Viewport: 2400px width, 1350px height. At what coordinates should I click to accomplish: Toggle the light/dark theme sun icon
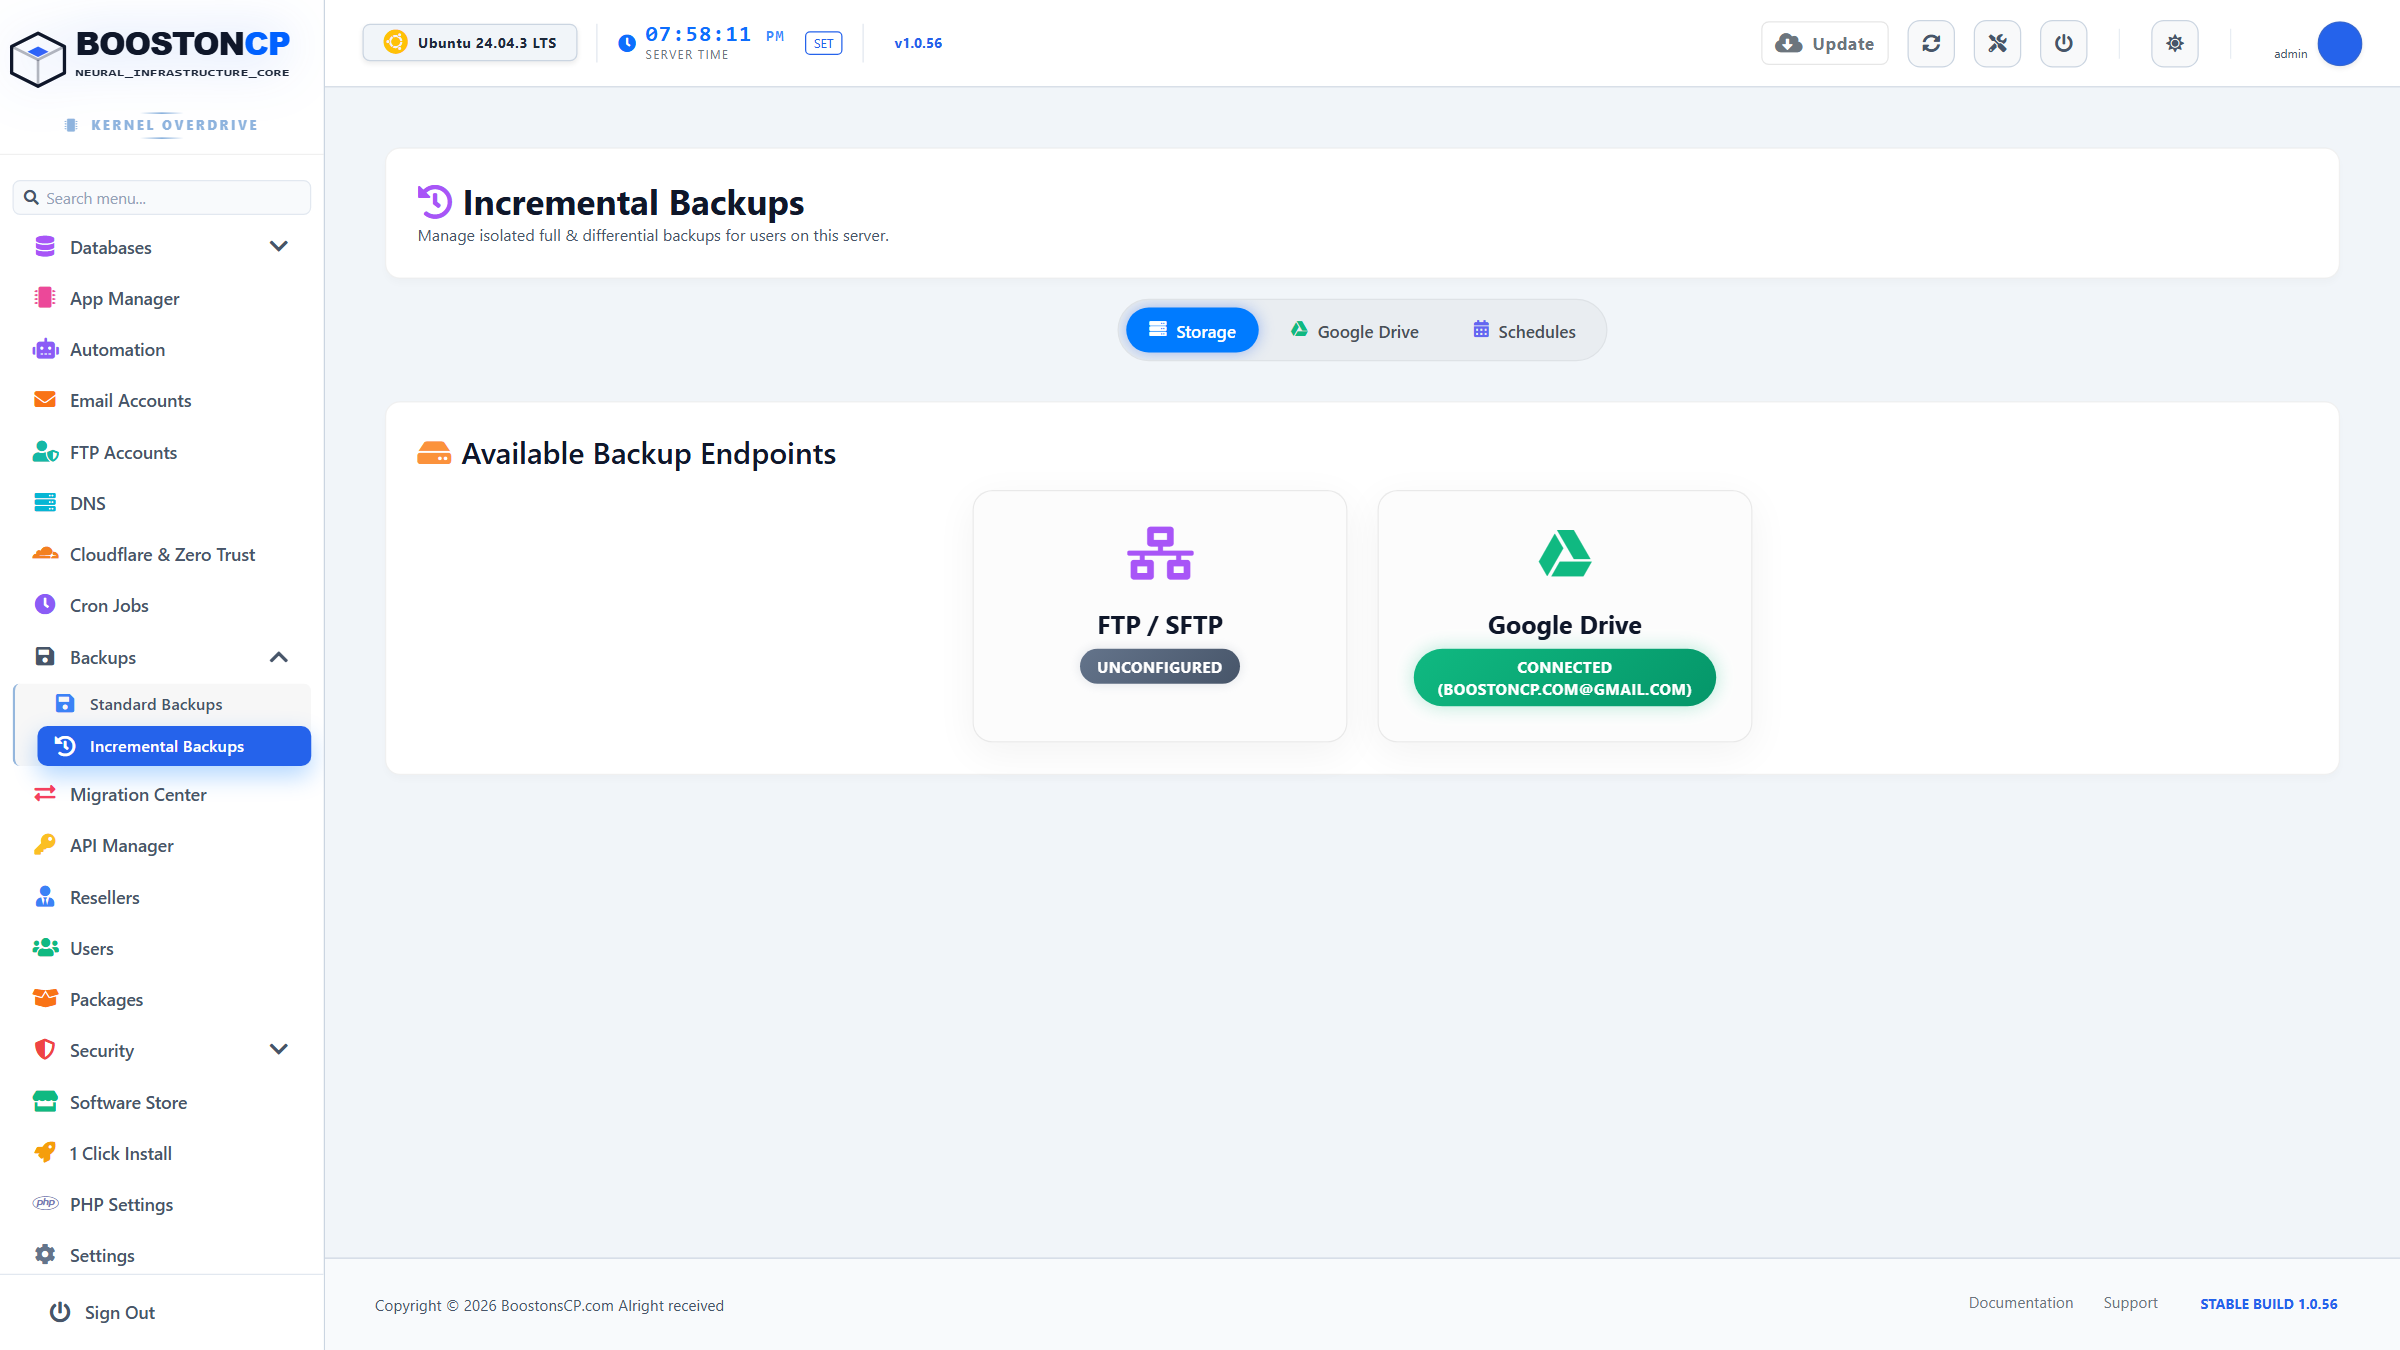(x=2175, y=44)
